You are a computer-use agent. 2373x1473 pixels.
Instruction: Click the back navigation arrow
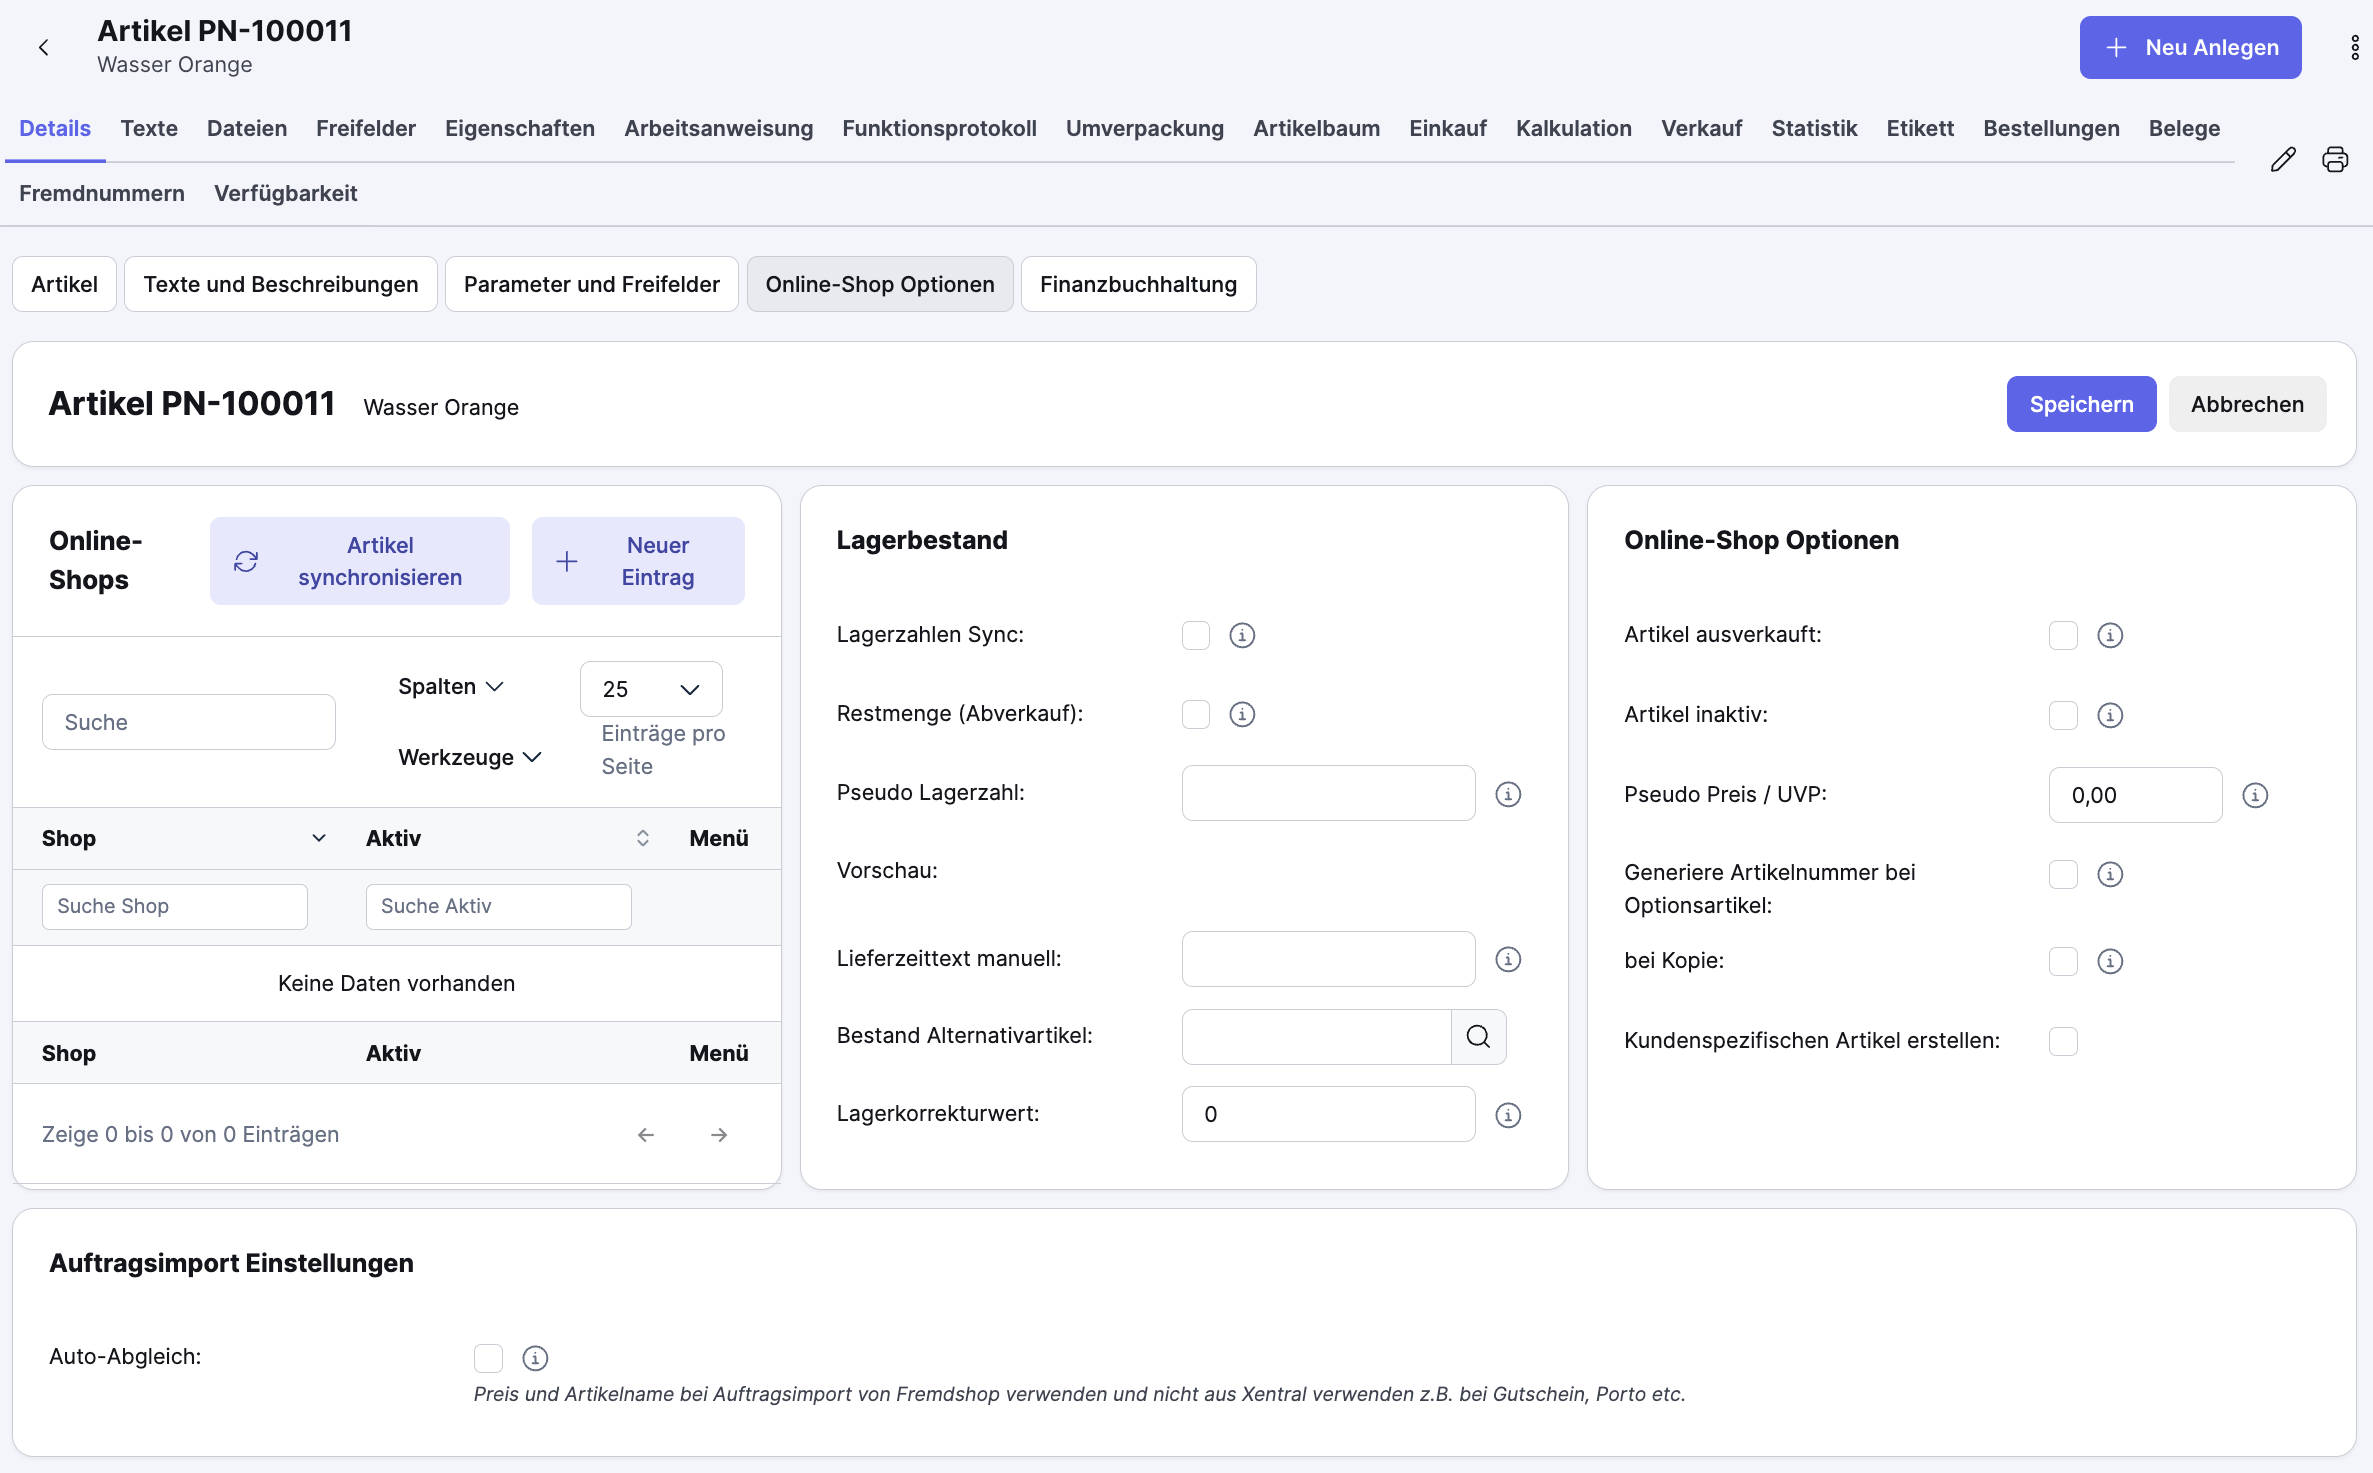[x=43, y=47]
